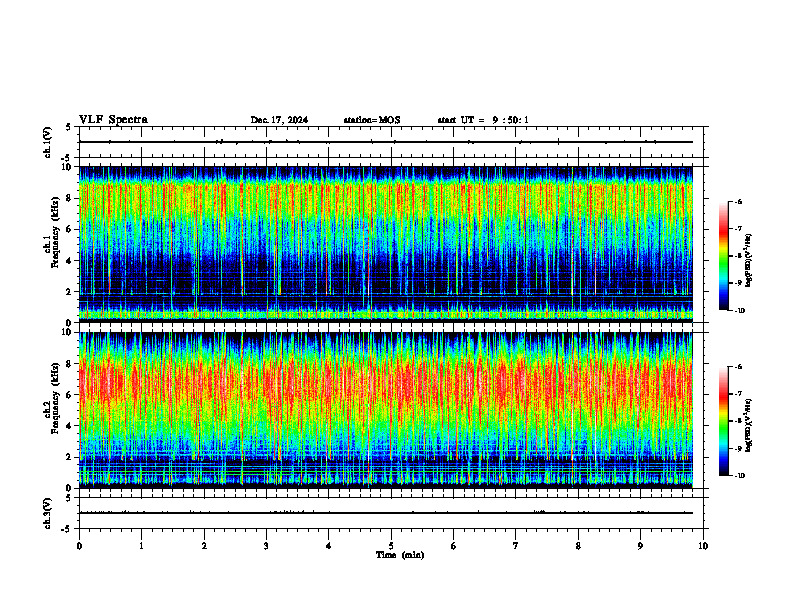
Task: Click the ch.2 colorbar log(PSD) label
Action: (749, 425)
